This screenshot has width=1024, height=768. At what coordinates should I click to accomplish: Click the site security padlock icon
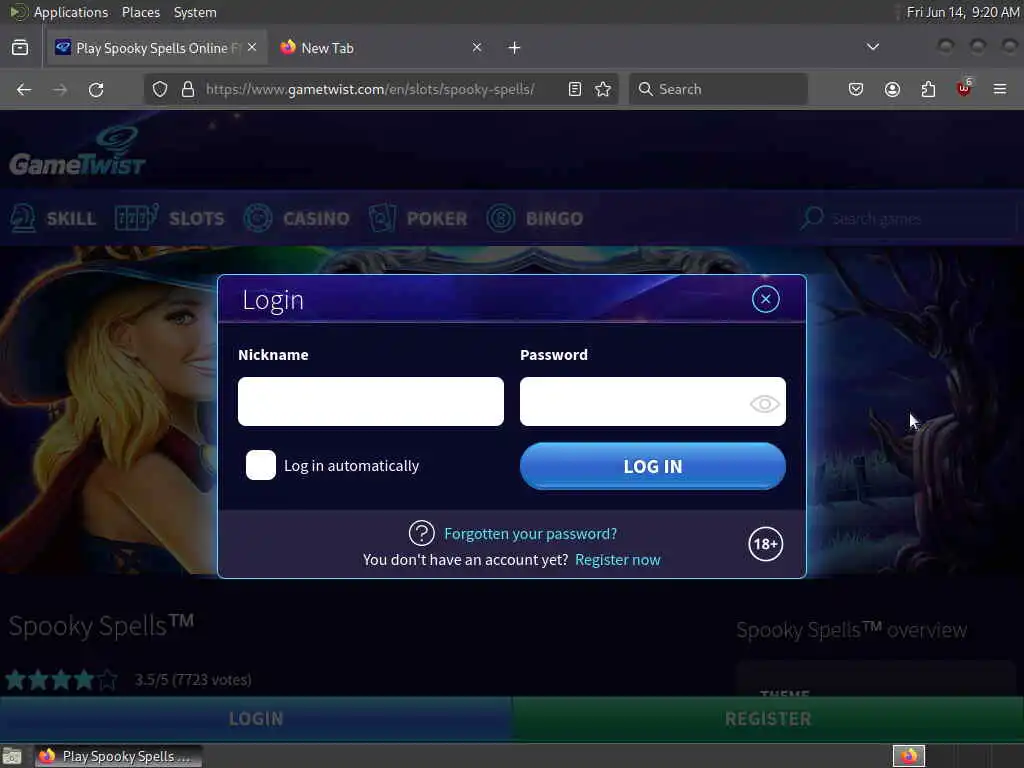[188, 89]
